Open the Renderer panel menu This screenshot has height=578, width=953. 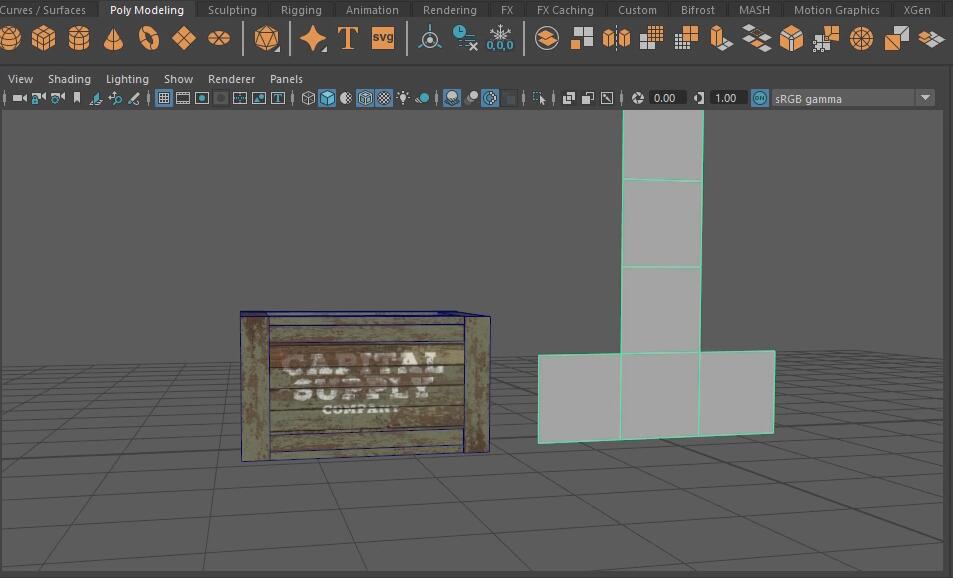231,79
